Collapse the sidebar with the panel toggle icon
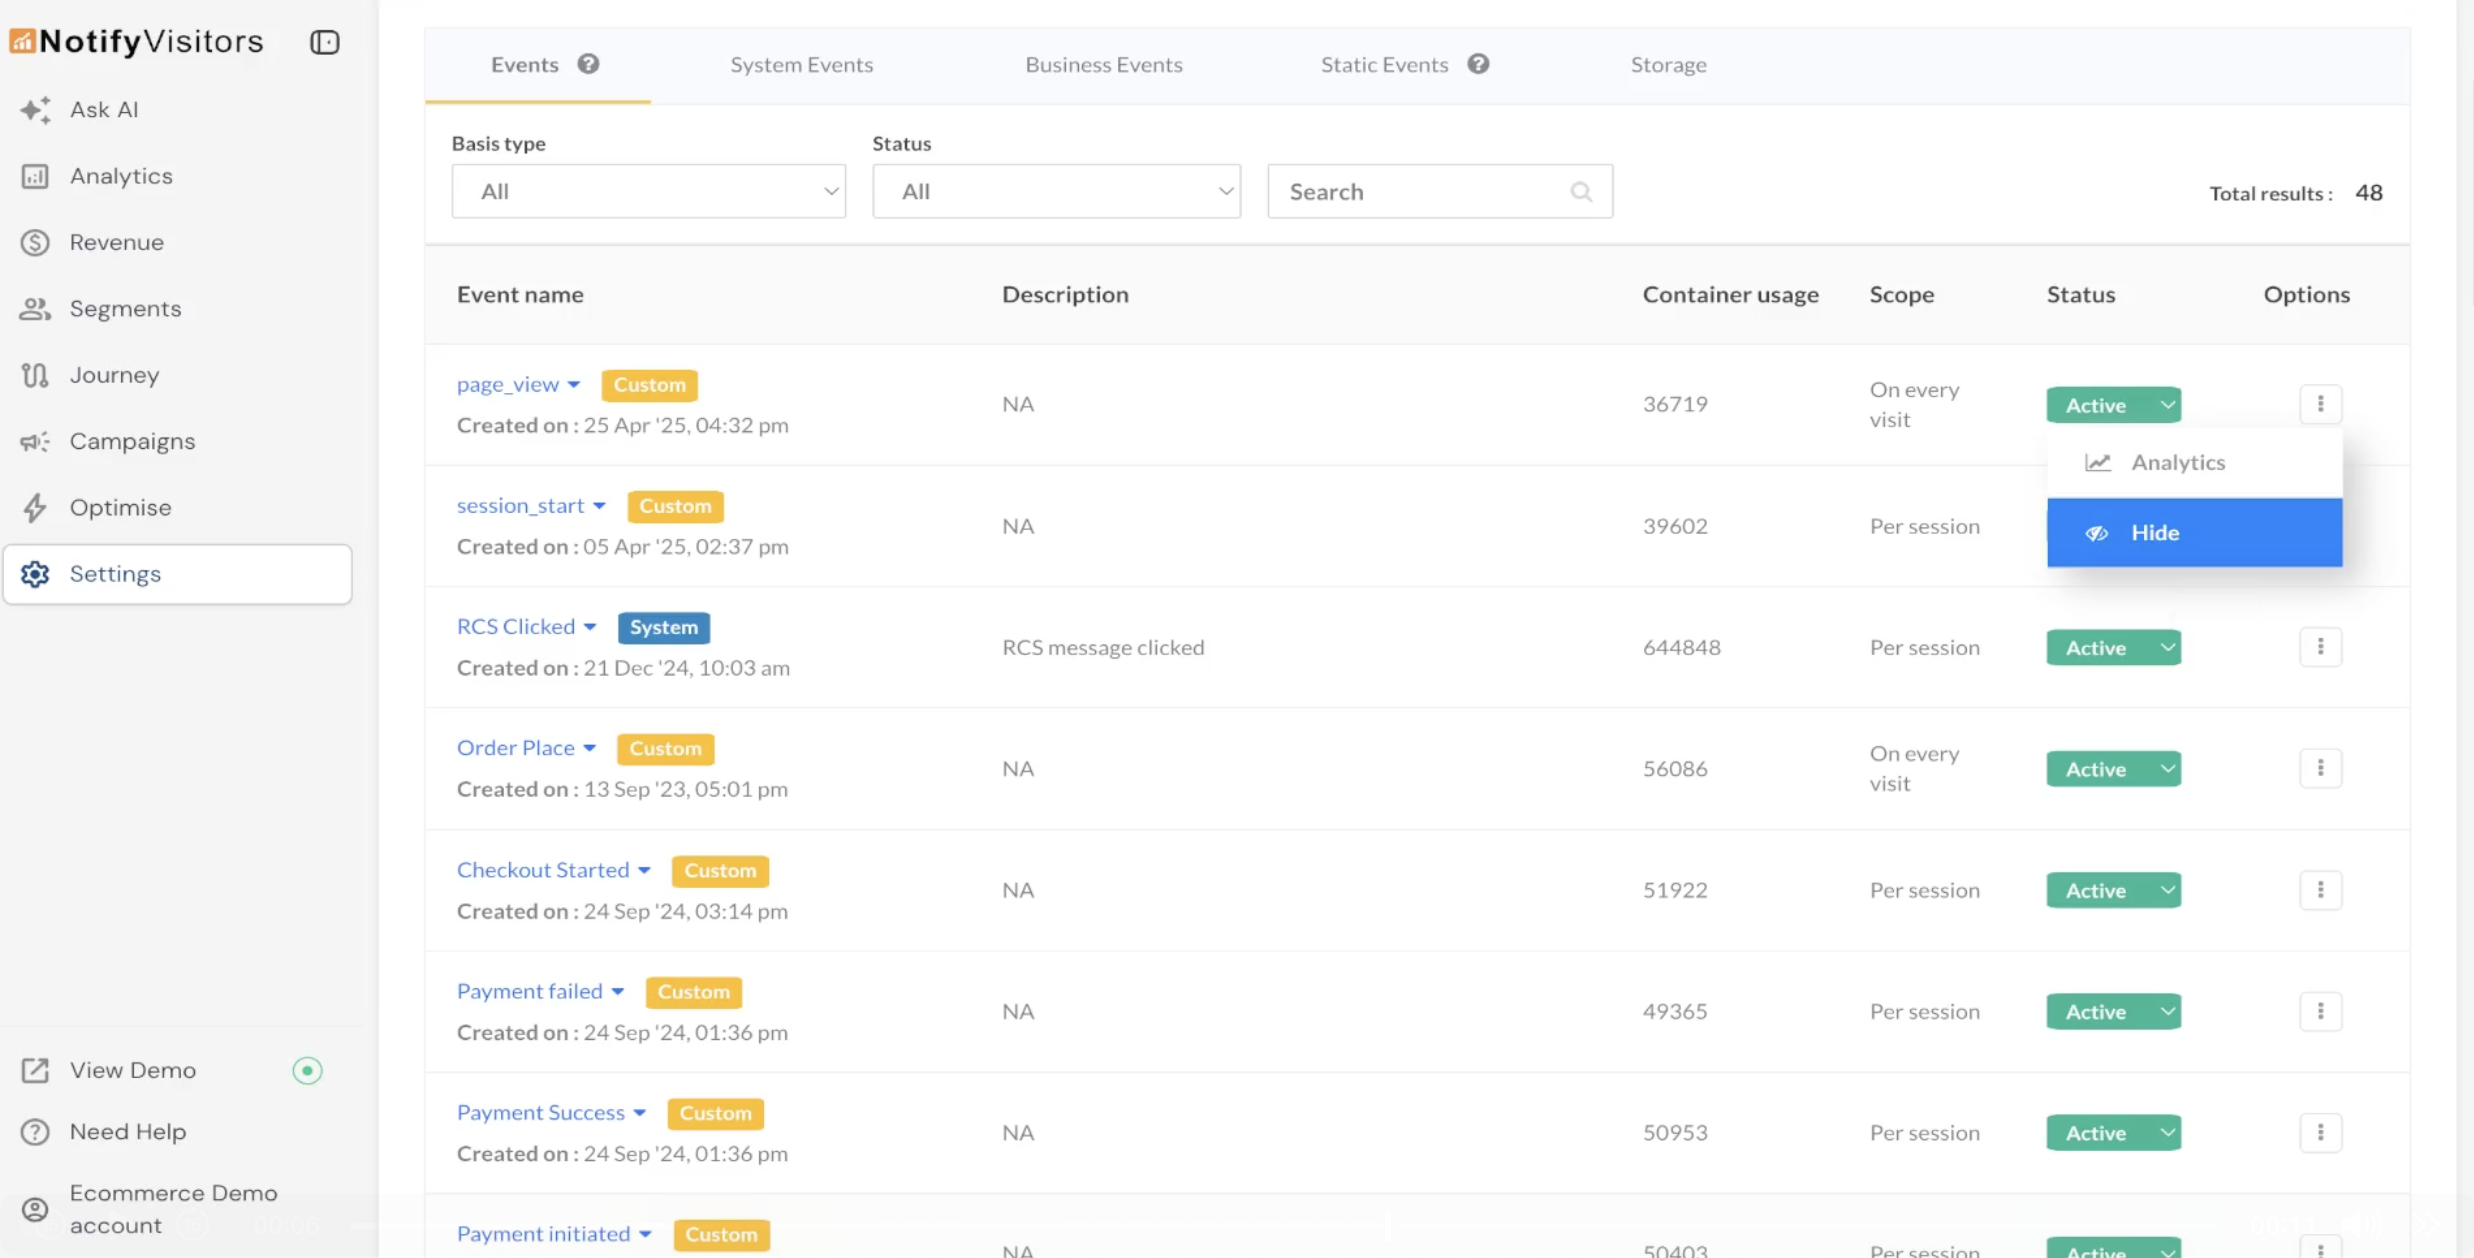Screen dimensions: 2474x1258 [x=324, y=42]
